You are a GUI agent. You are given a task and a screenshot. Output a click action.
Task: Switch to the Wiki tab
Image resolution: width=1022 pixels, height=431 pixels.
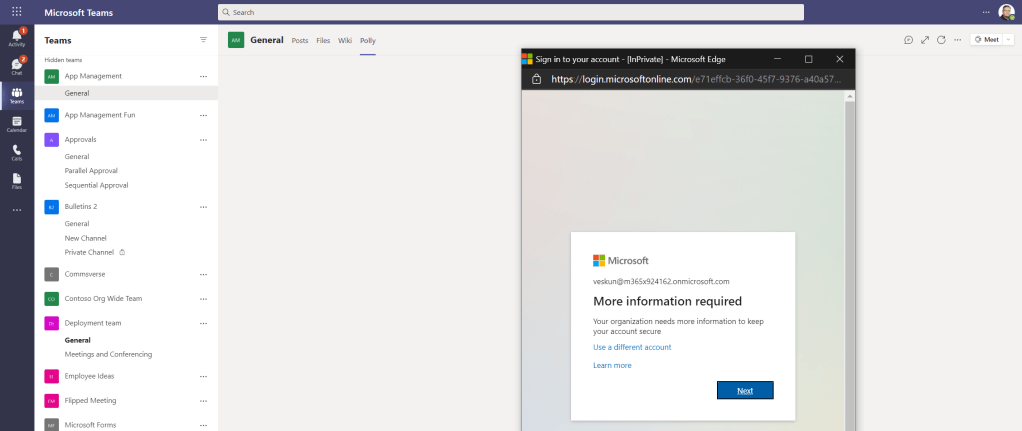pyautogui.click(x=345, y=40)
